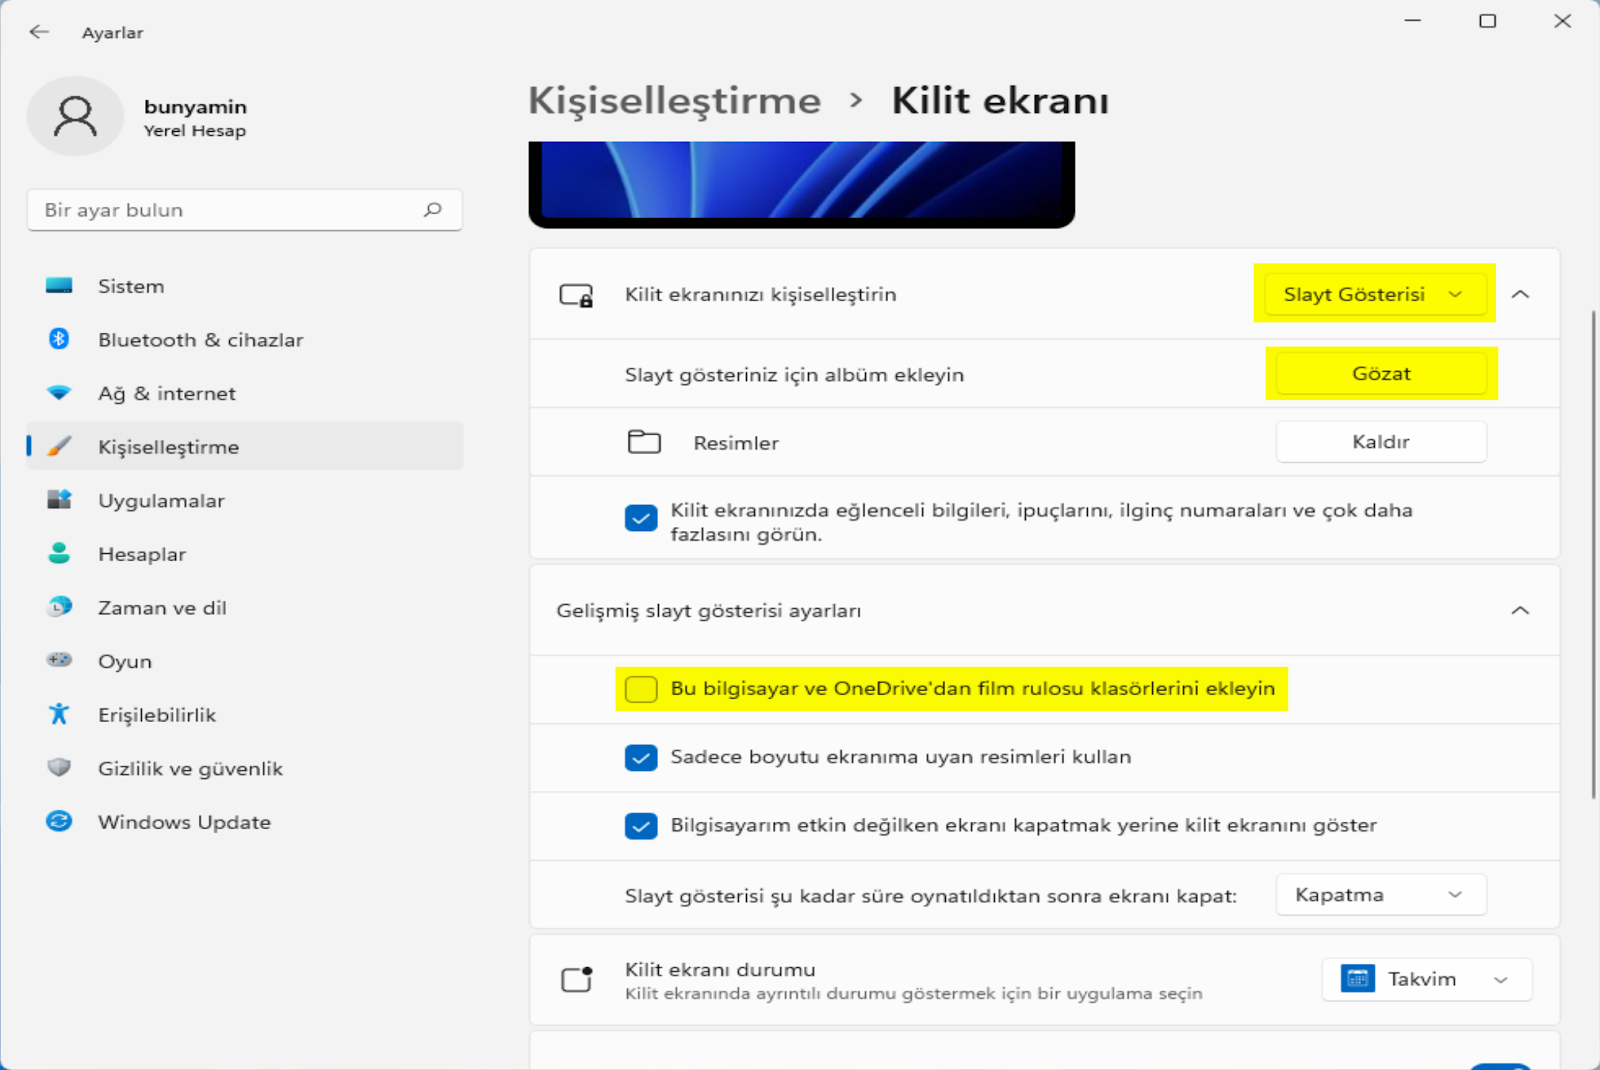The image size is (1600, 1070).
Task: Click the Sistem monitor icon
Action: 59,286
